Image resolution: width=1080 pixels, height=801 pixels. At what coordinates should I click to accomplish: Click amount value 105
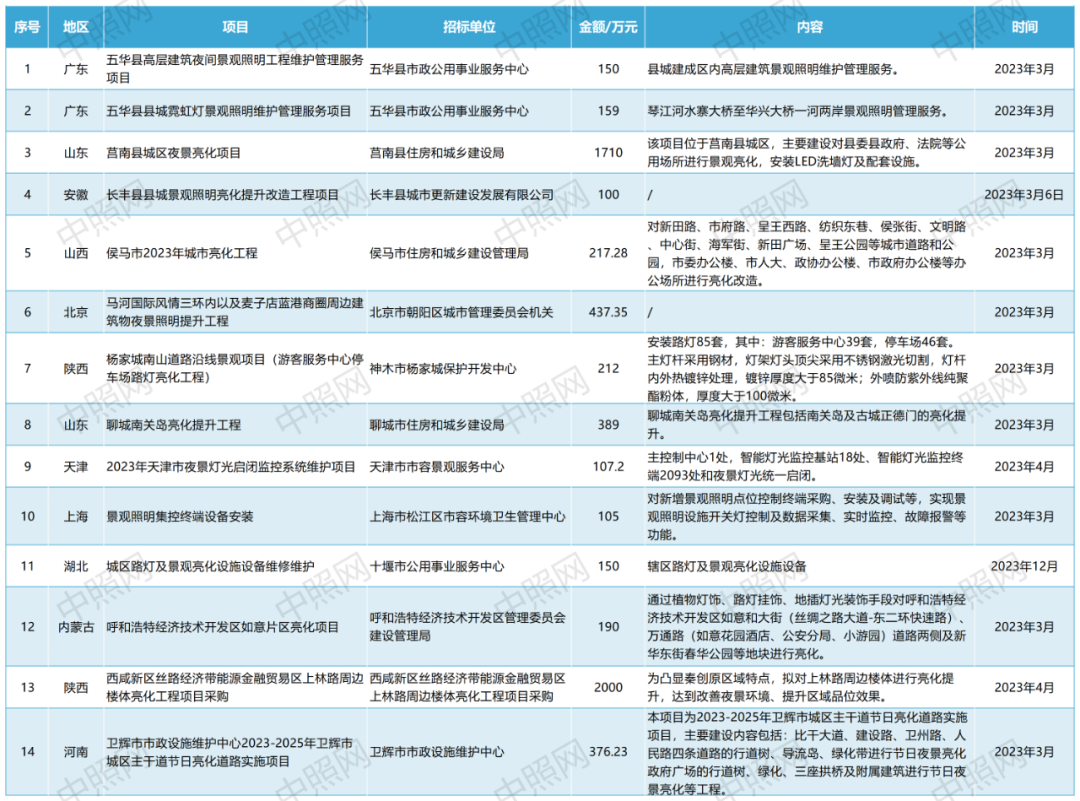click(608, 517)
